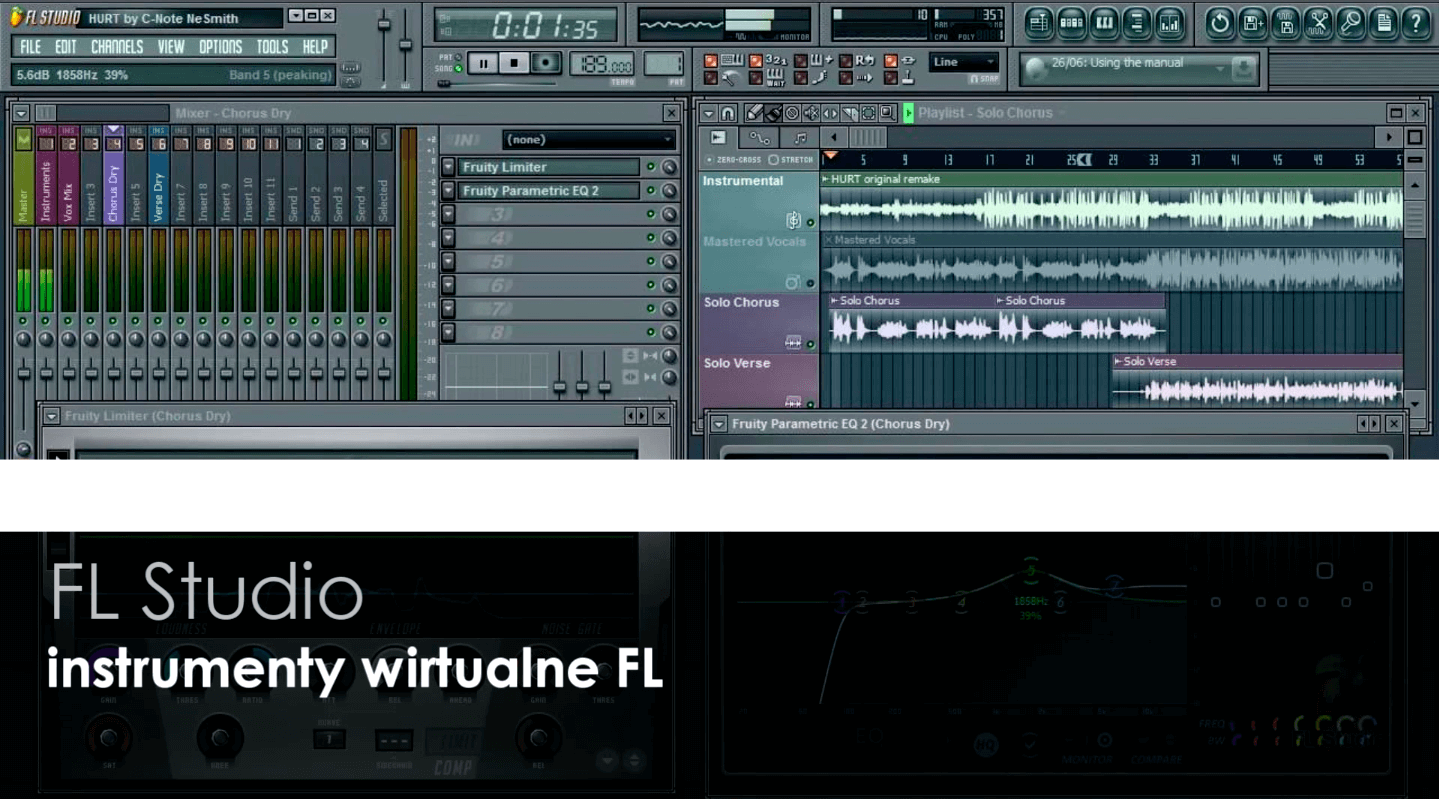The image size is (1439, 799).
Task: Mute the Fruity Parametric EQ 2 slot
Action: click(x=651, y=191)
